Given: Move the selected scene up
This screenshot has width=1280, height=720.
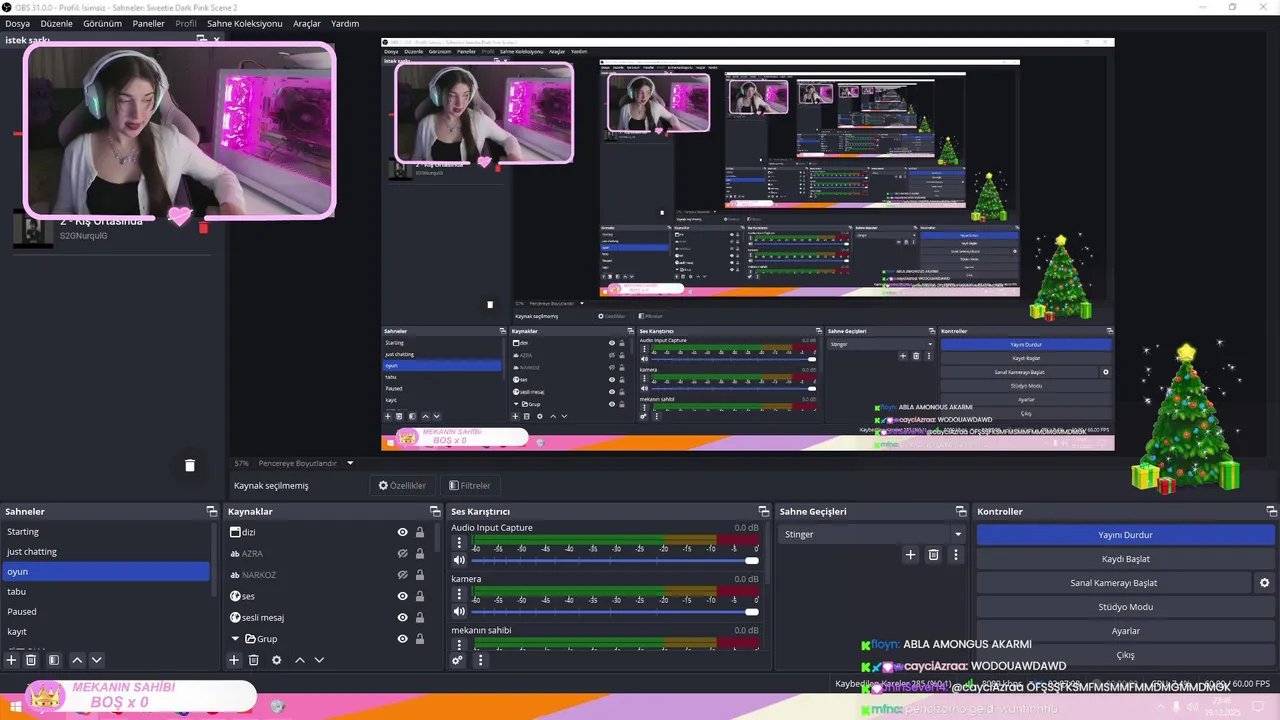Looking at the screenshot, I should (x=77, y=660).
